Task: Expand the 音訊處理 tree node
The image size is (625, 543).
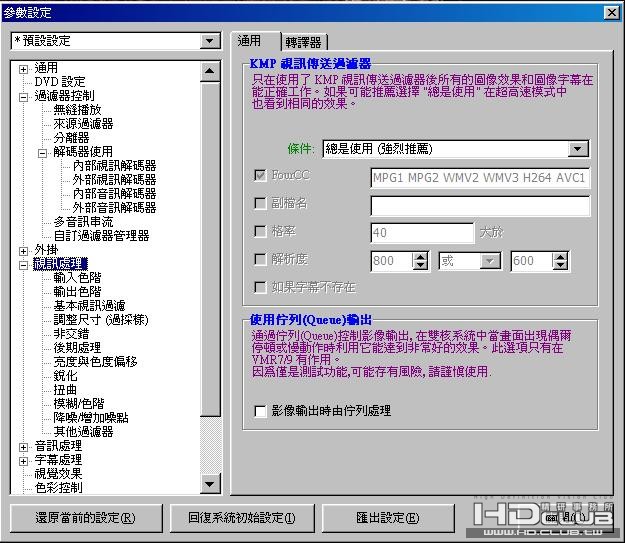Action: pos(23,447)
